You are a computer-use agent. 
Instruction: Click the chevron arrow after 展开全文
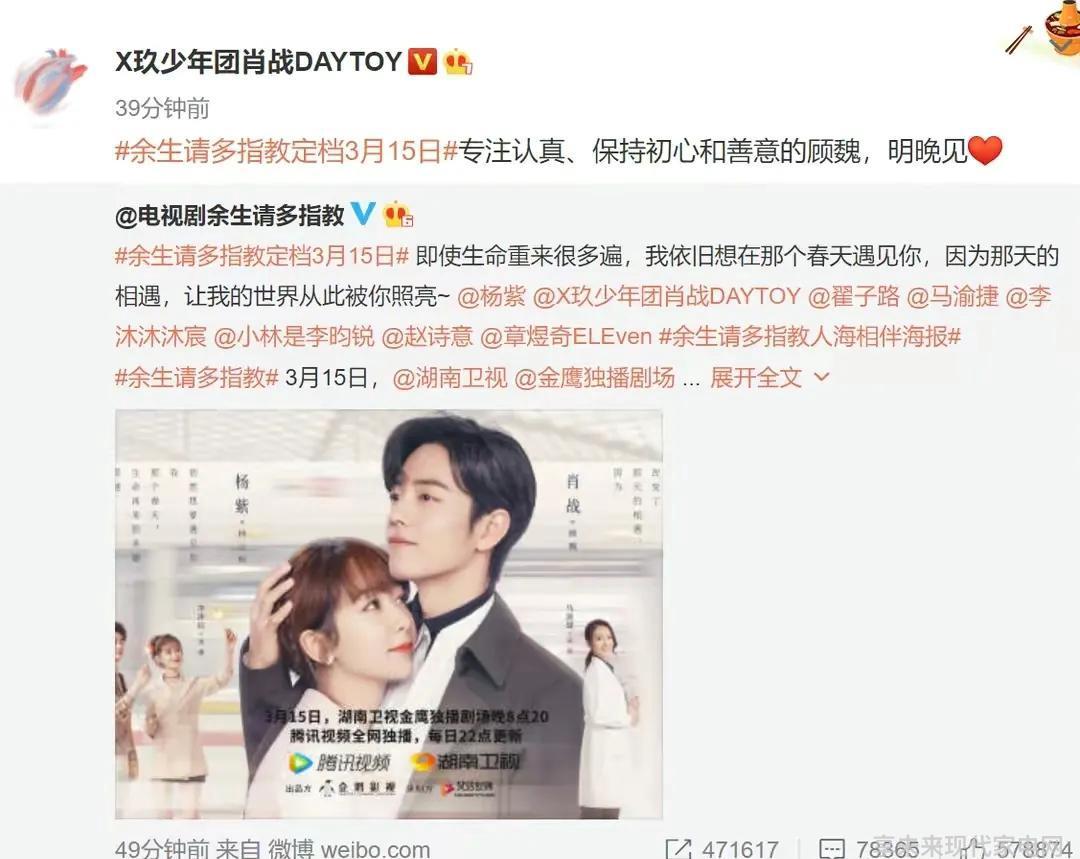[x=822, y=377]
